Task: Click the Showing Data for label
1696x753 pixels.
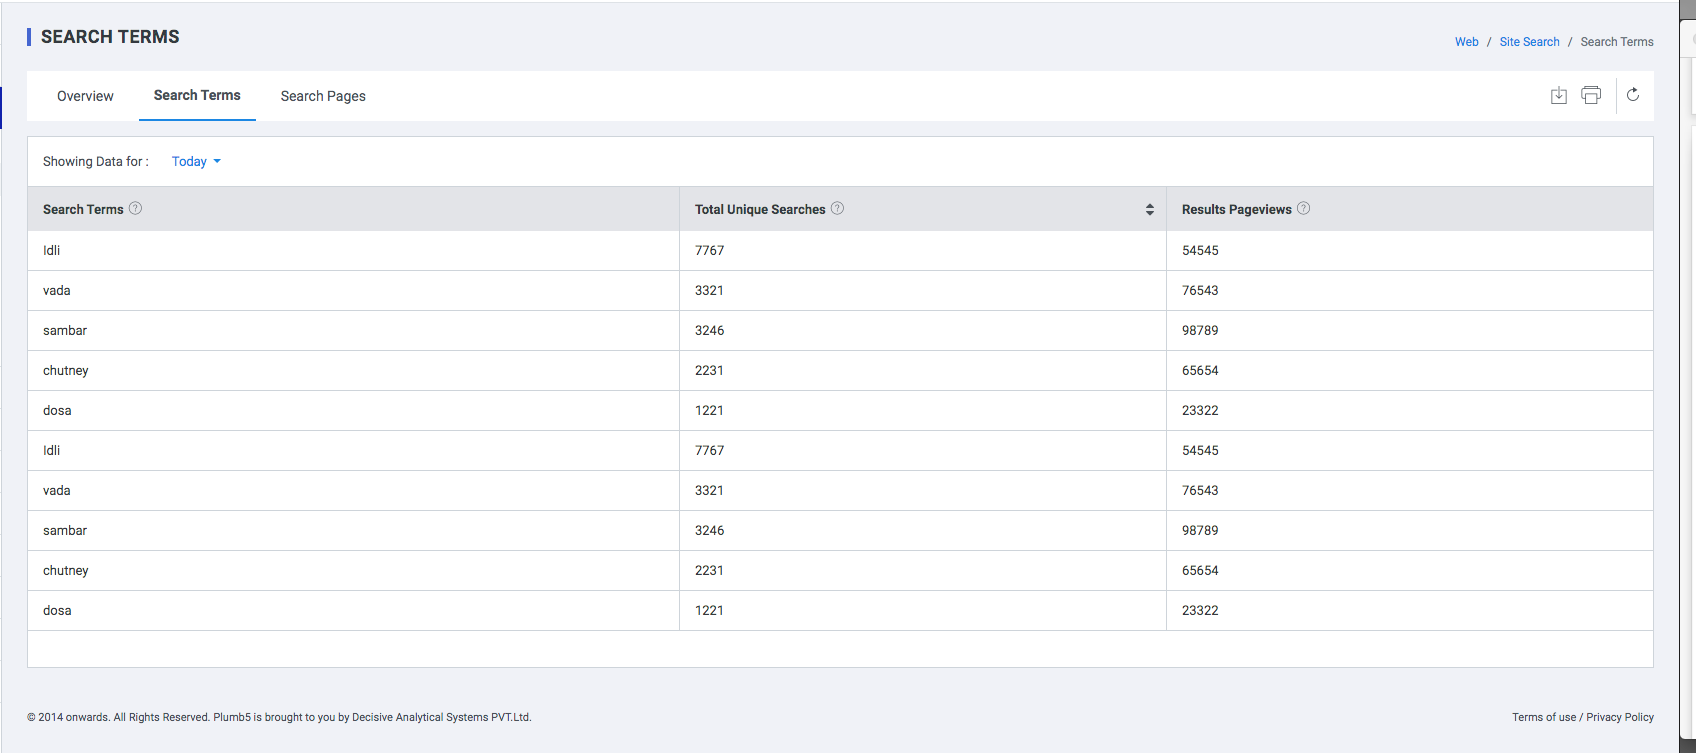Action: pyautogui.click(x=96, y=161)
